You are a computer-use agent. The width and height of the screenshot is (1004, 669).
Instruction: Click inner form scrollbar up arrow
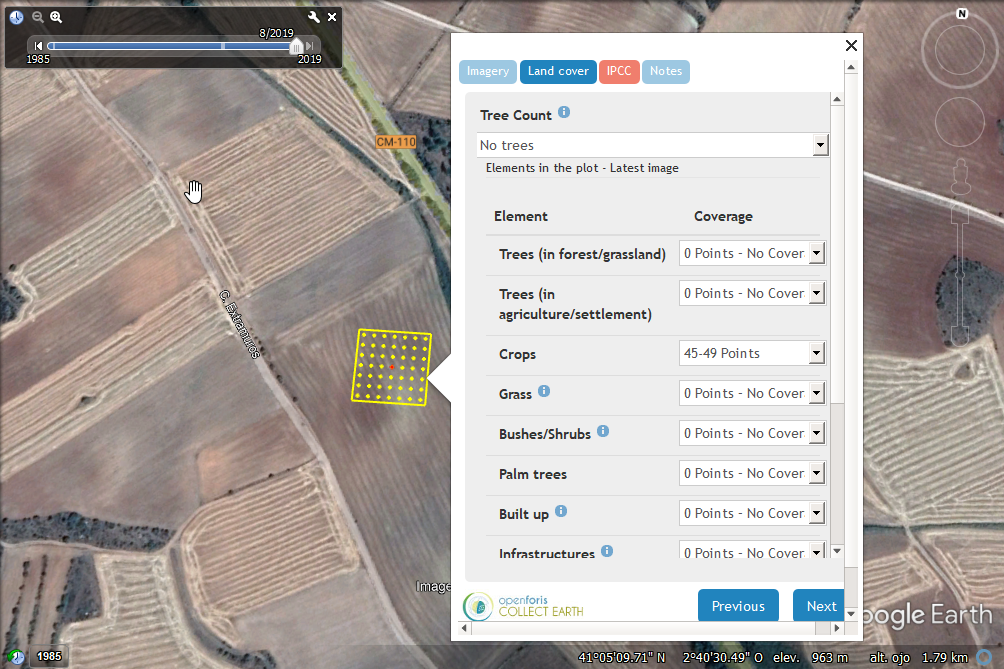(x=837, y=99)
